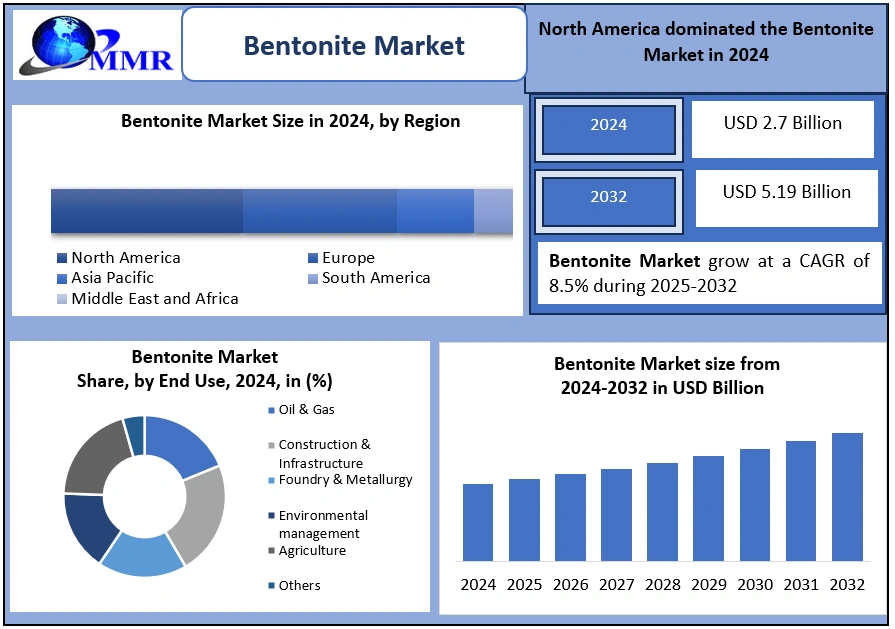Viewport: 895px width, 629px height.
Task: Click the Europe legend marker
Action: [313, 258]
